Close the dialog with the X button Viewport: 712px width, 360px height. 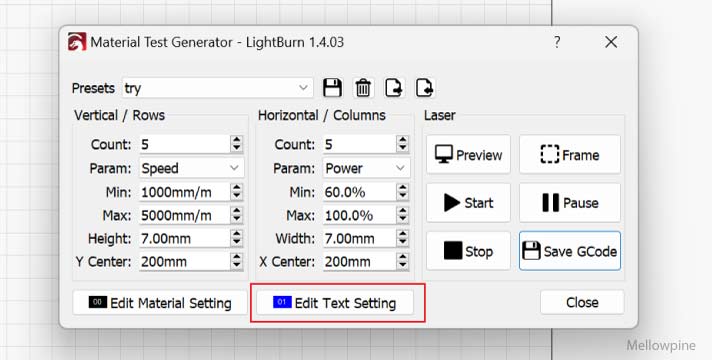point(611,42)
